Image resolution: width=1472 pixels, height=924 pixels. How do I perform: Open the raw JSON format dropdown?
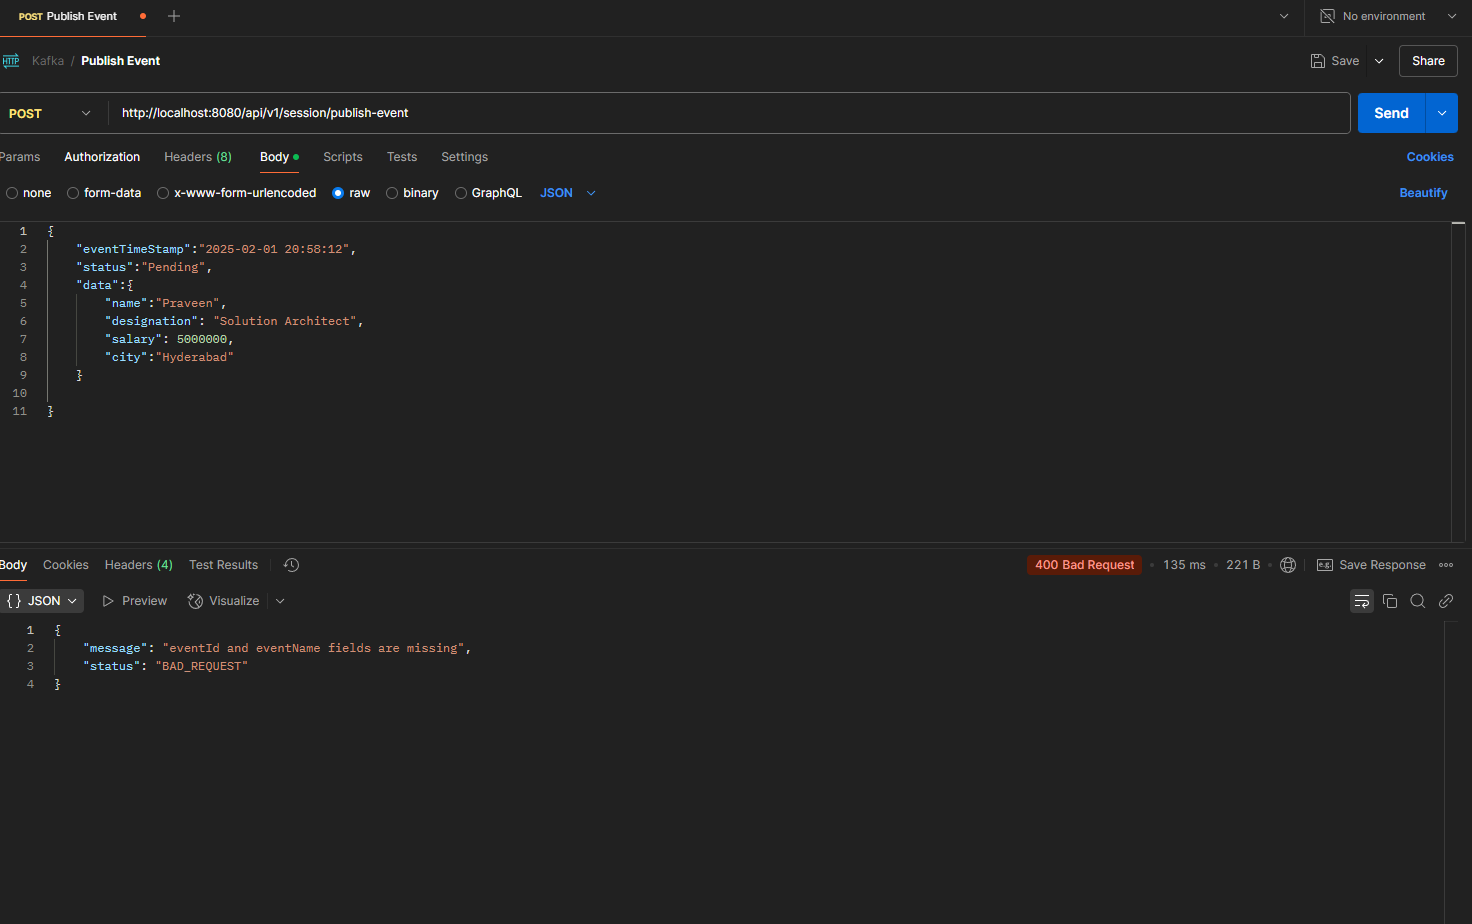(x=568, y=193)
